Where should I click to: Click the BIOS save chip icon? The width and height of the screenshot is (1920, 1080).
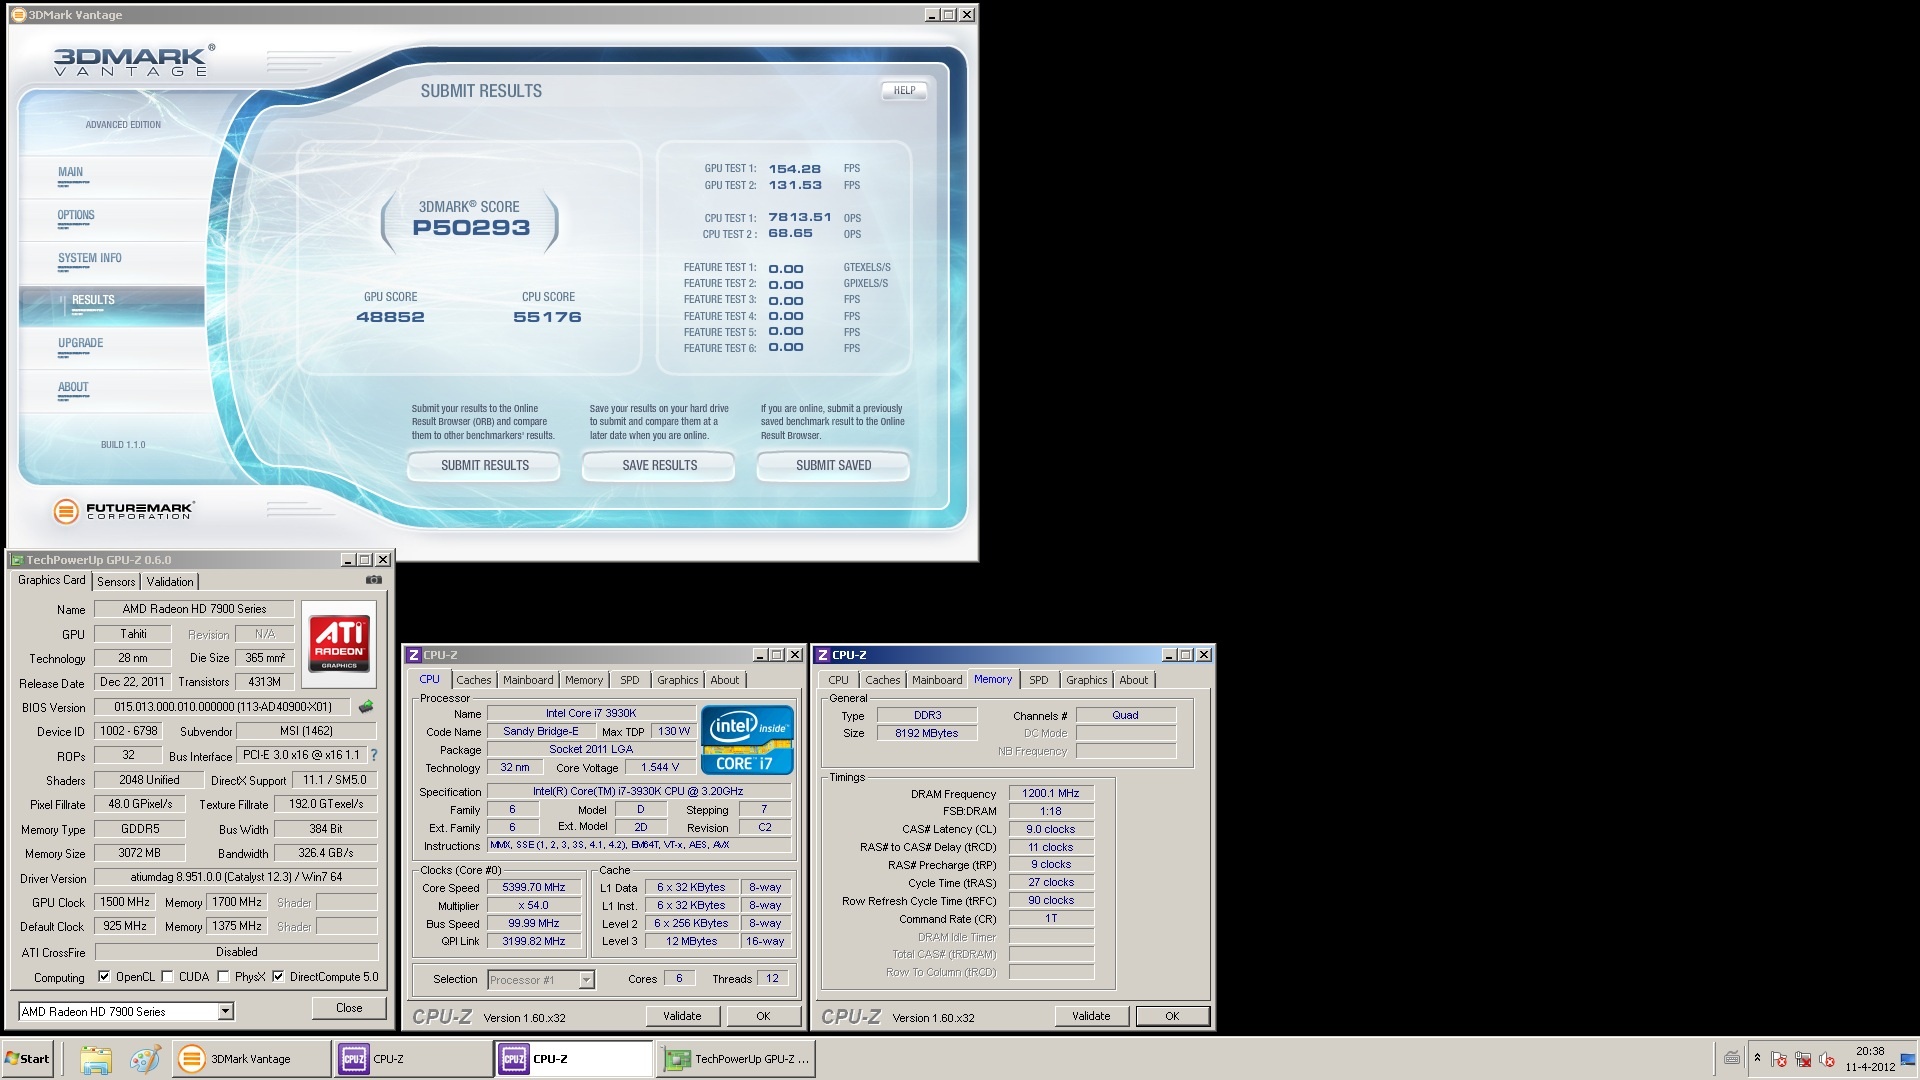pyautogui.click(x=366, y=707)
